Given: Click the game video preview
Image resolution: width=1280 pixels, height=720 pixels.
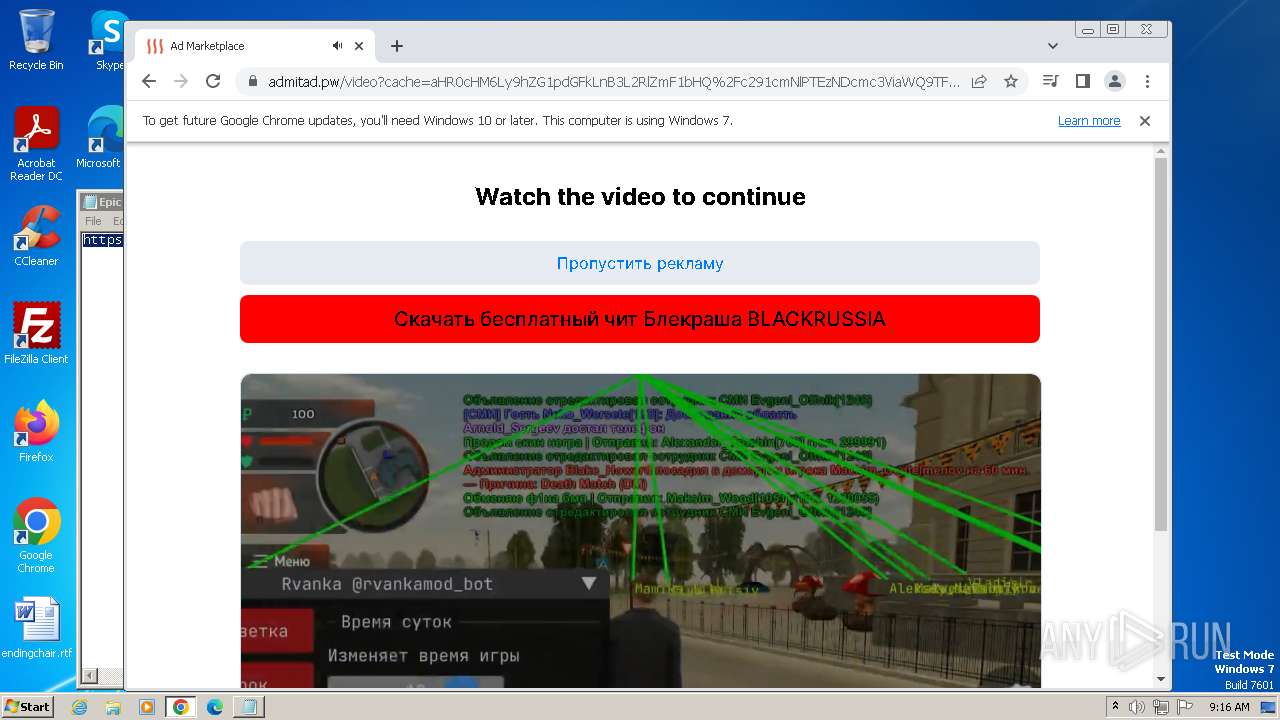Looking at the screenshot, I should point(640,530).
